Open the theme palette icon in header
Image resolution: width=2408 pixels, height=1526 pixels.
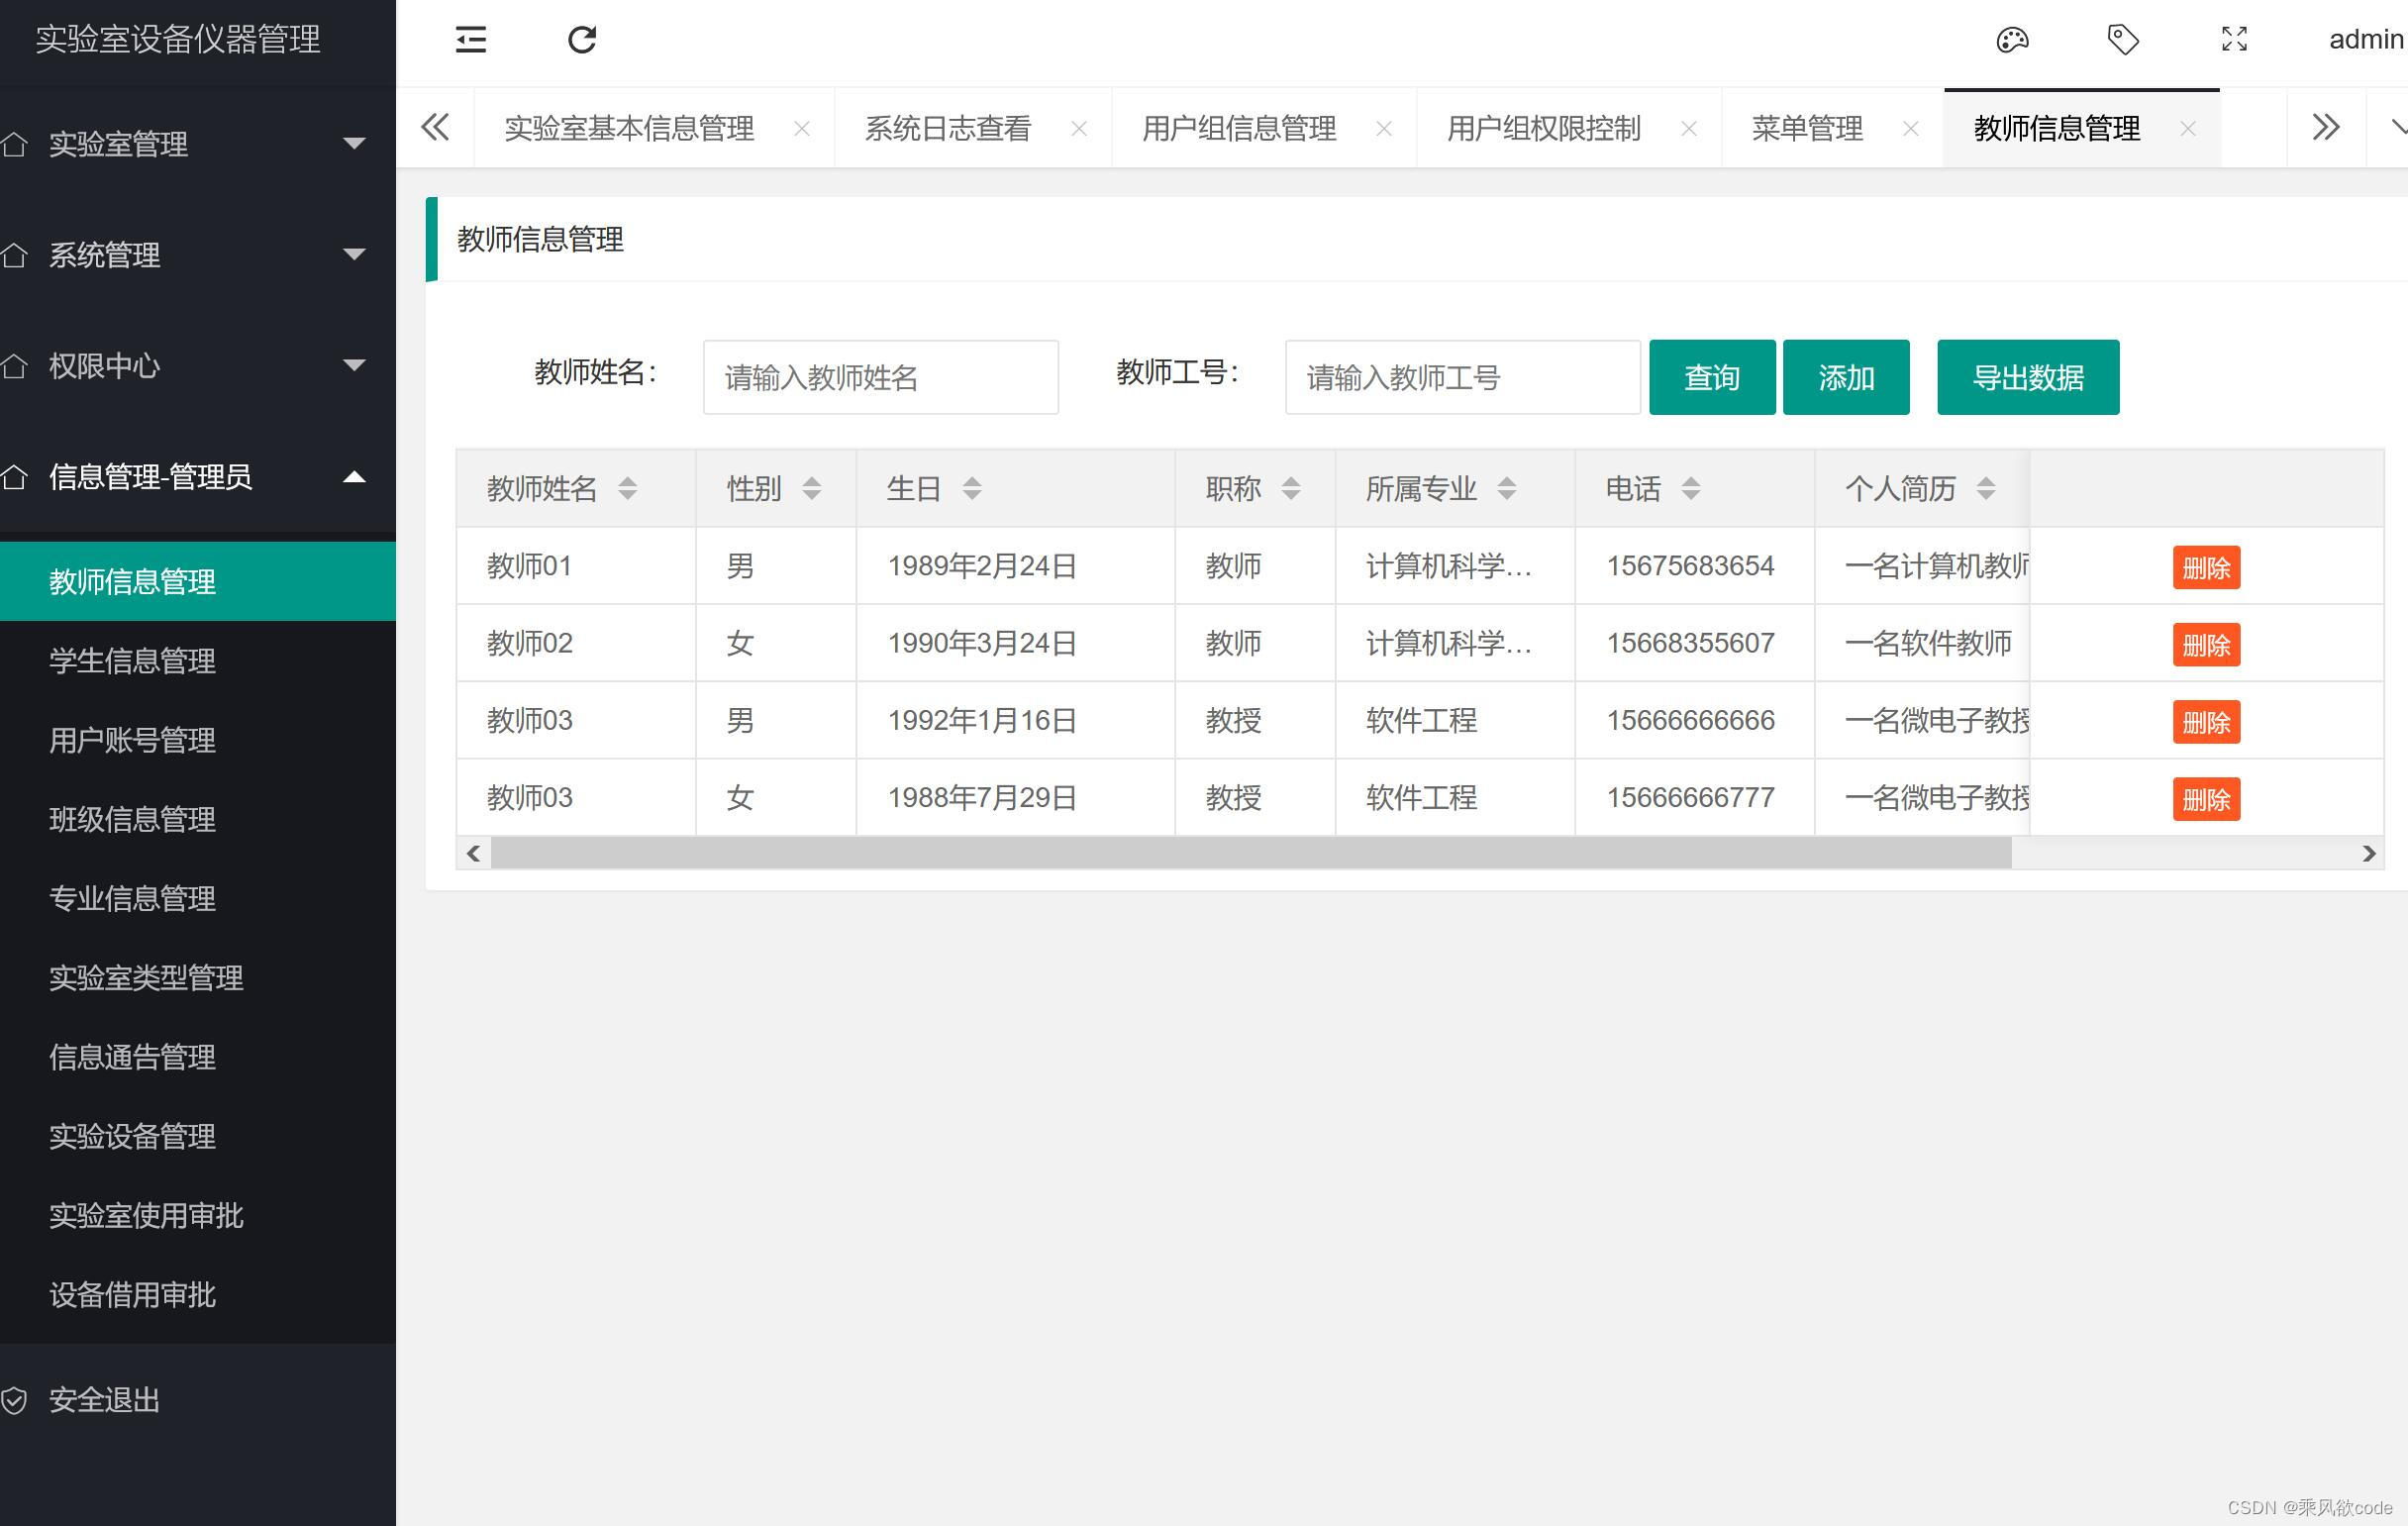pos(2012,40)
